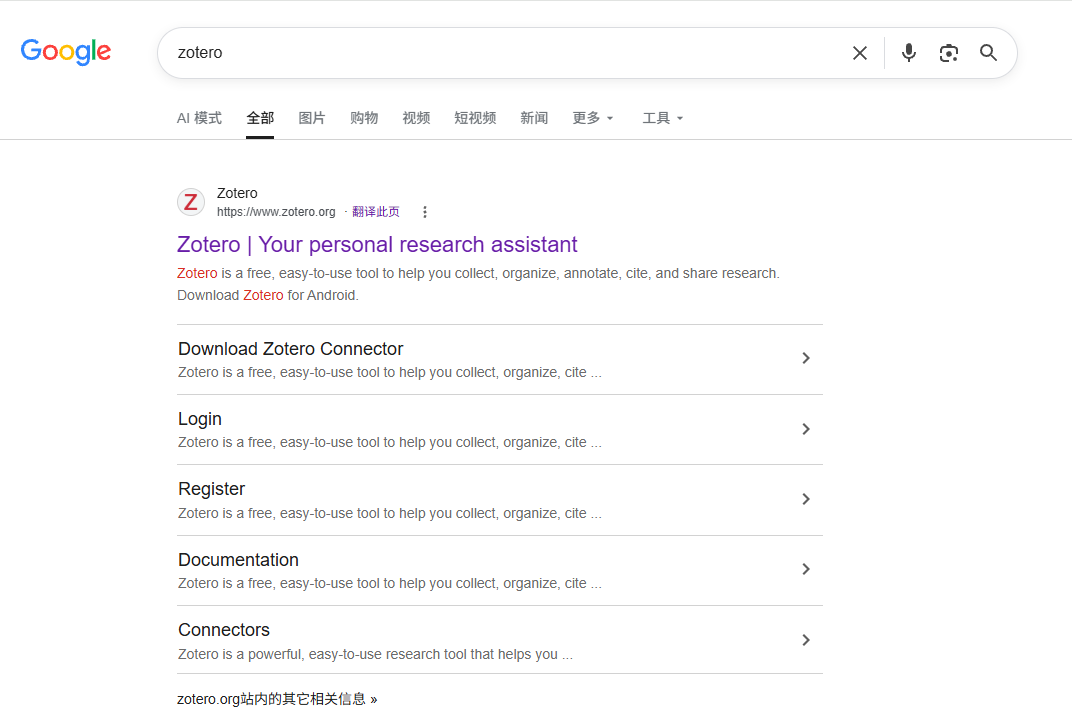The height and width of the screenshot is (724, 1072).
Task: Expand the Connectors sitelink chevron
Action: (806, 640)
